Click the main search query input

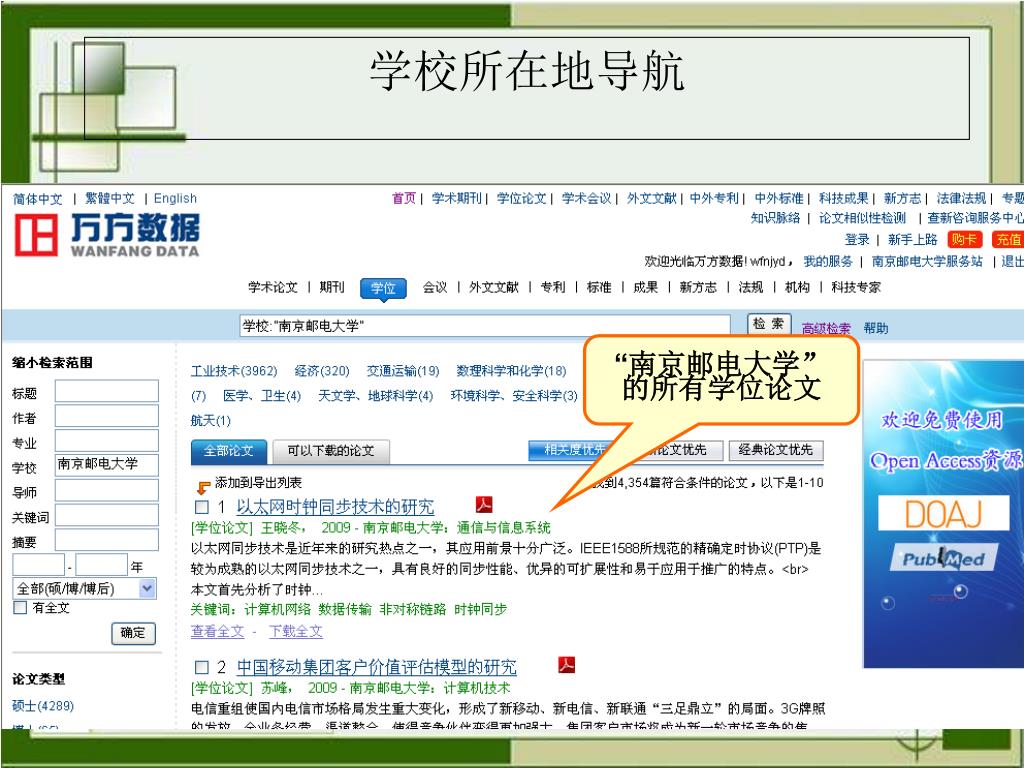click(485, 325)
